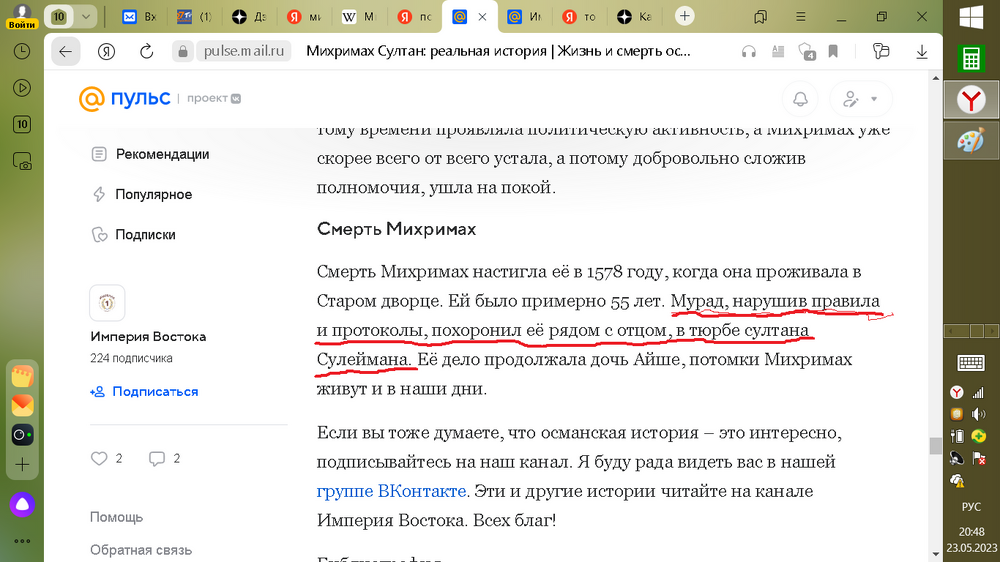Click the scrollbar up arrow

click(936, 78)
